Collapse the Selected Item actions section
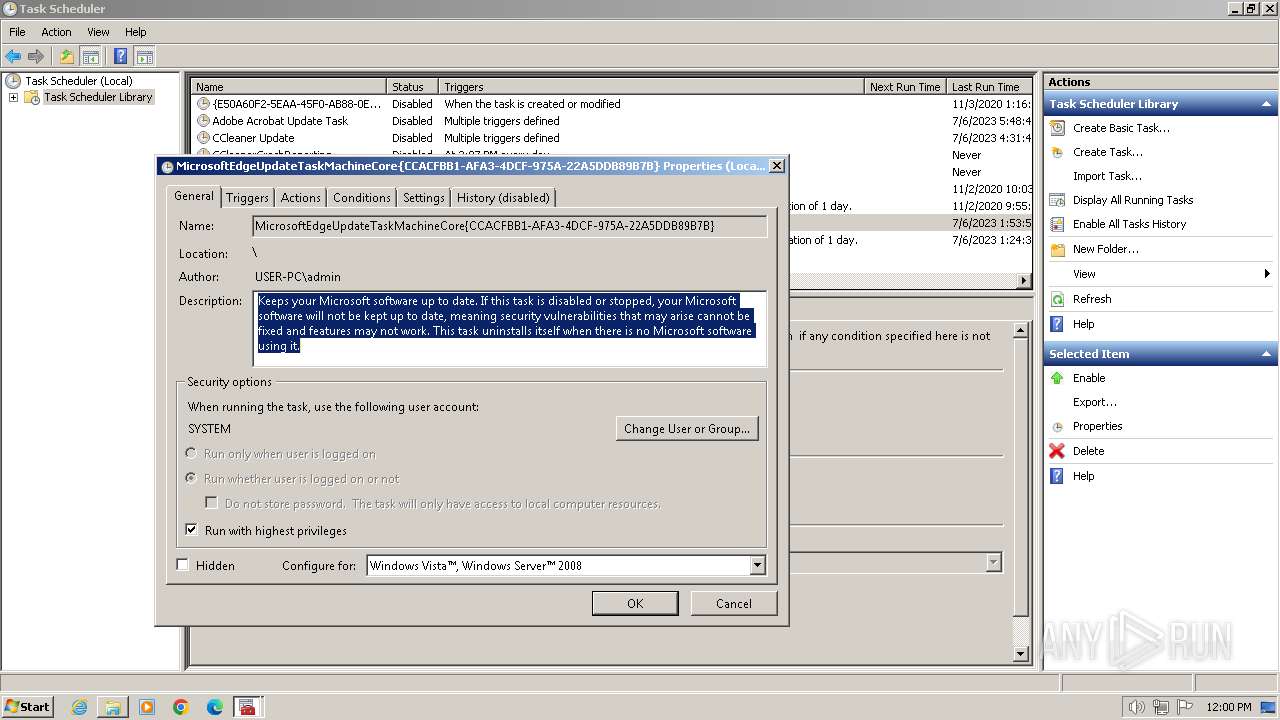The width and height of the screenshot is (1280, 720). pos(1267,354)
